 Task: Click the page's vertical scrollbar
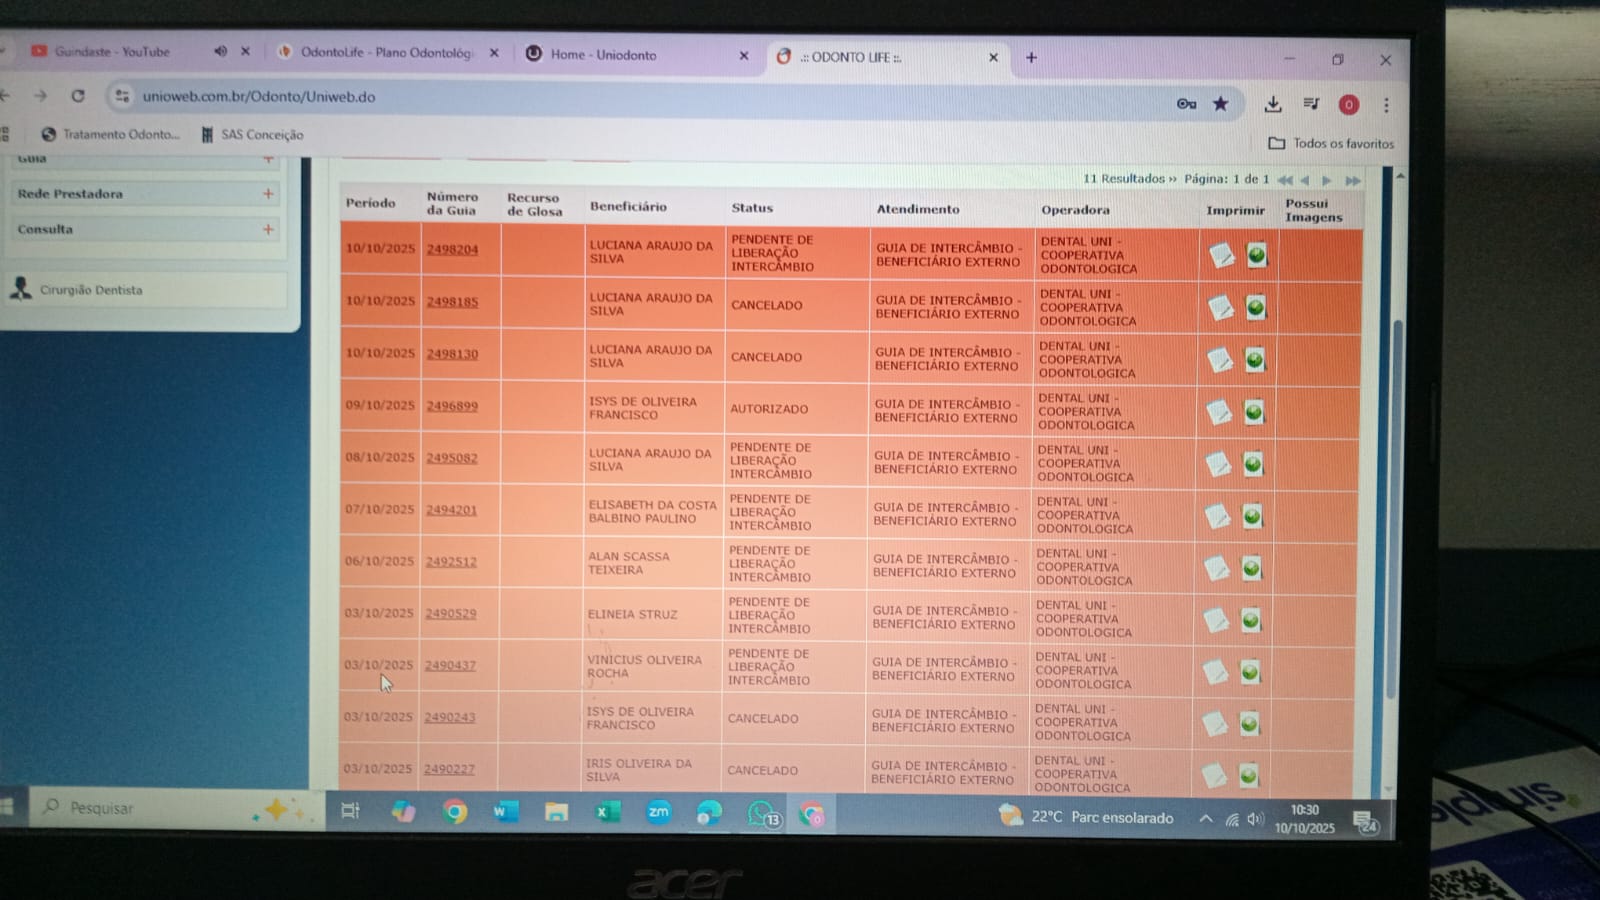click(x=1395, y=510)
